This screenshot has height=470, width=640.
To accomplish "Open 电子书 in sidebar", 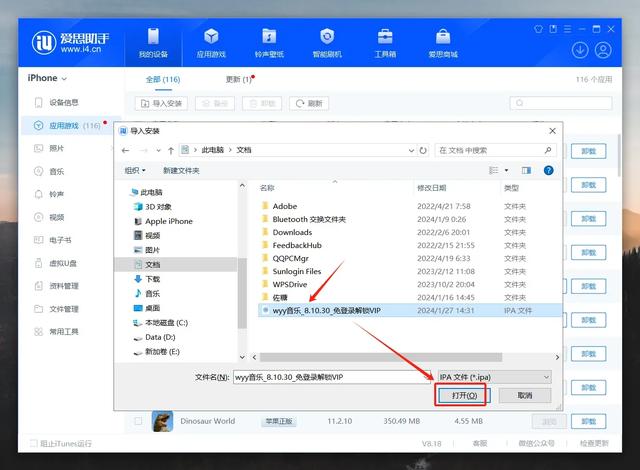I will click(53, 240).
